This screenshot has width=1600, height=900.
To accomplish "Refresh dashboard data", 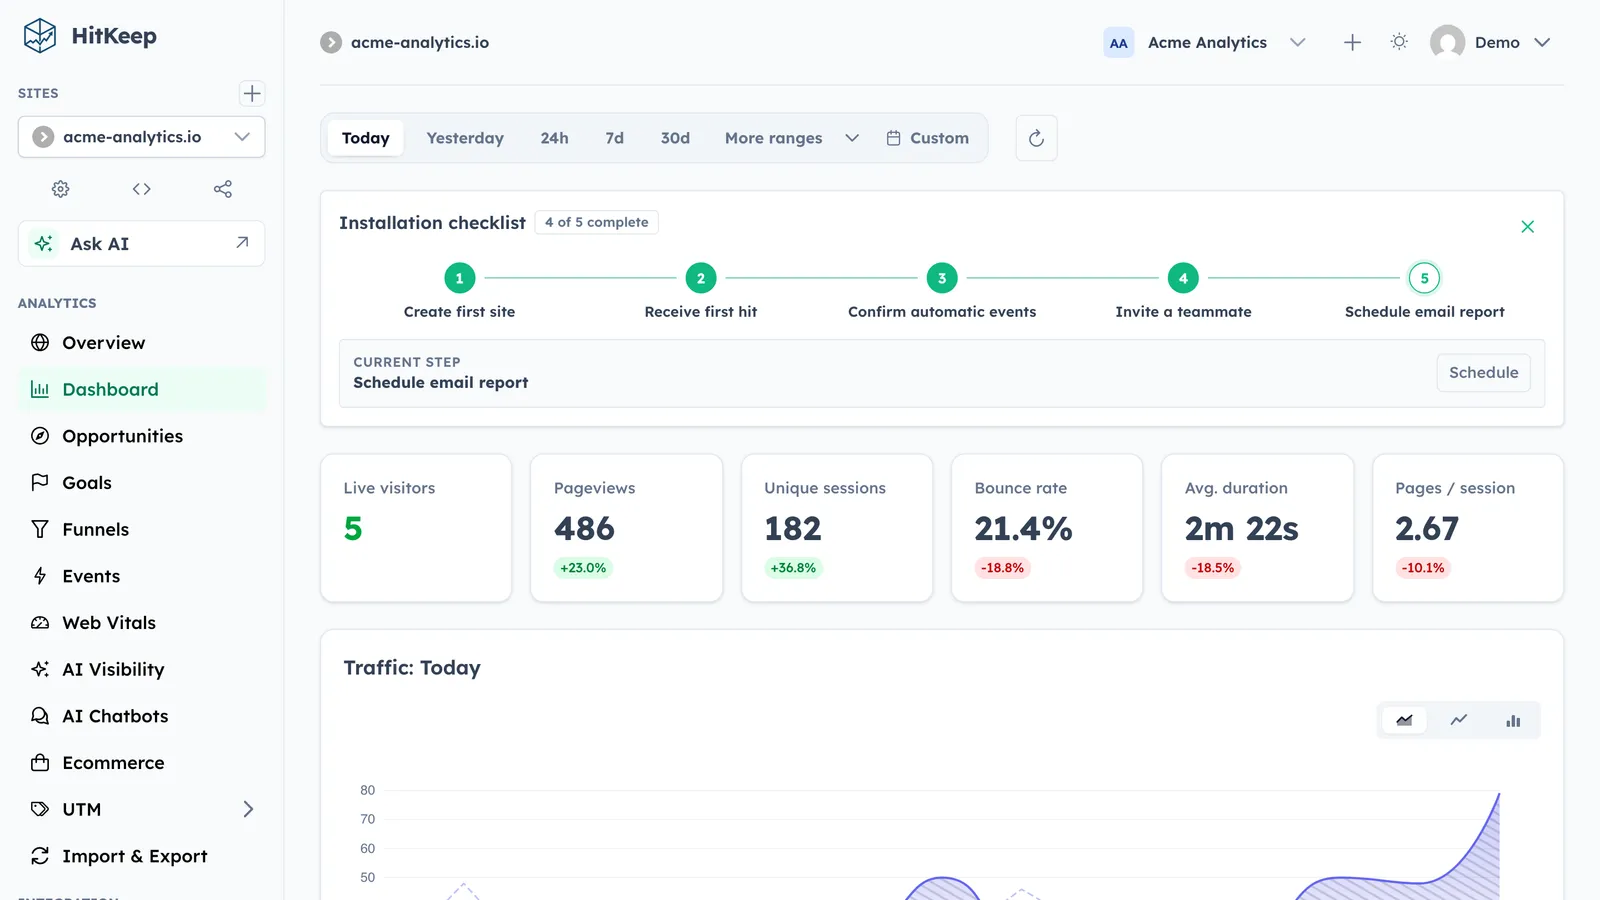I will (1036, 138).
